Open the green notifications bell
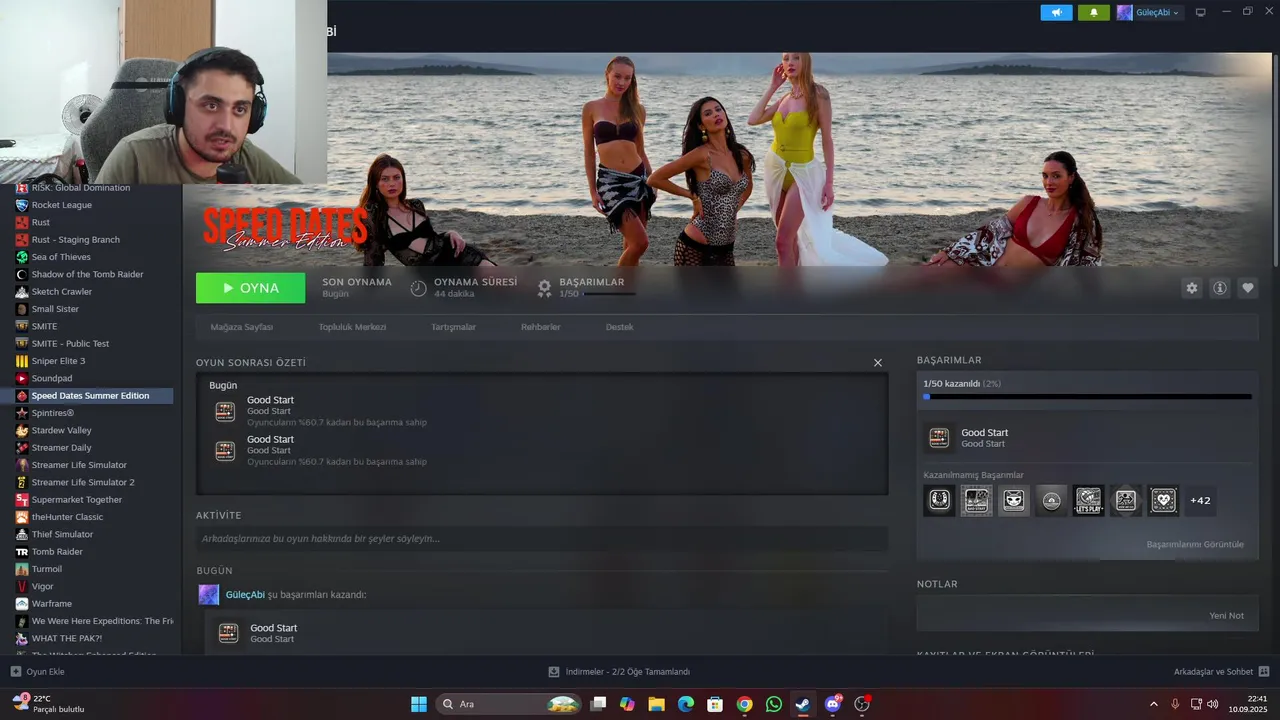 click(1094, 13)
